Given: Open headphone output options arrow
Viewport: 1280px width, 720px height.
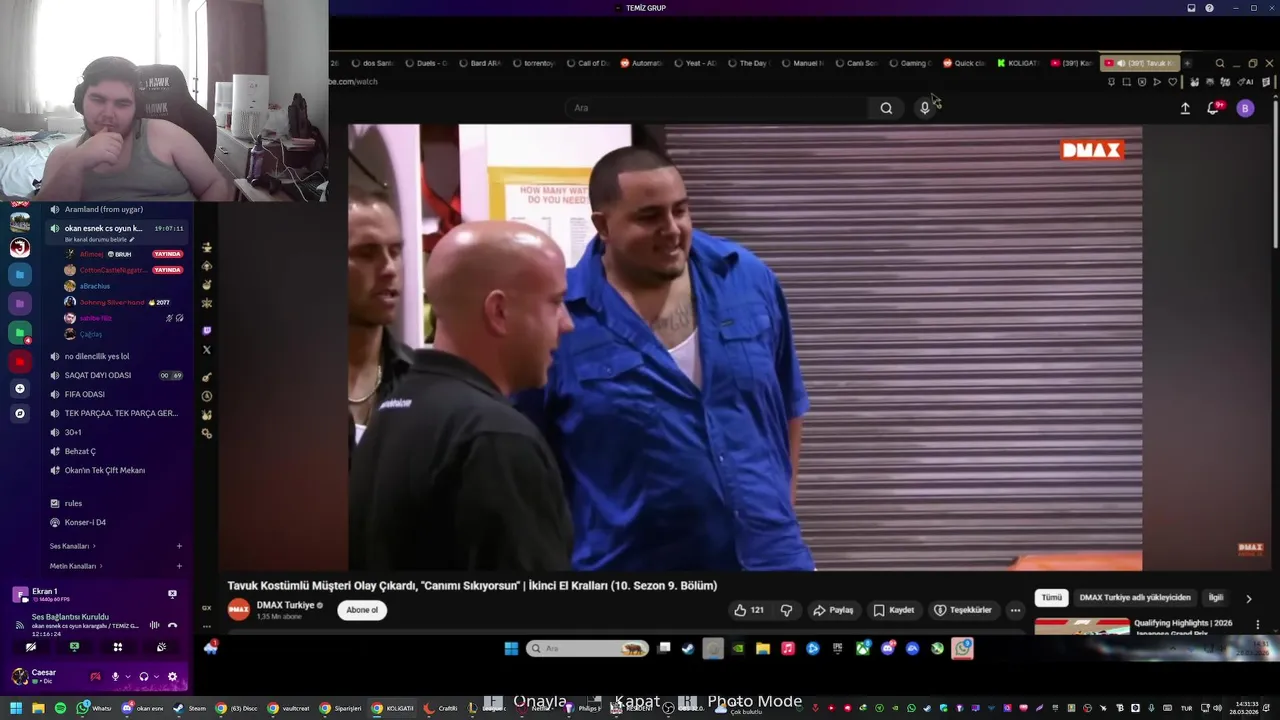Looking at the screenshot, I should tap(156, 677).
